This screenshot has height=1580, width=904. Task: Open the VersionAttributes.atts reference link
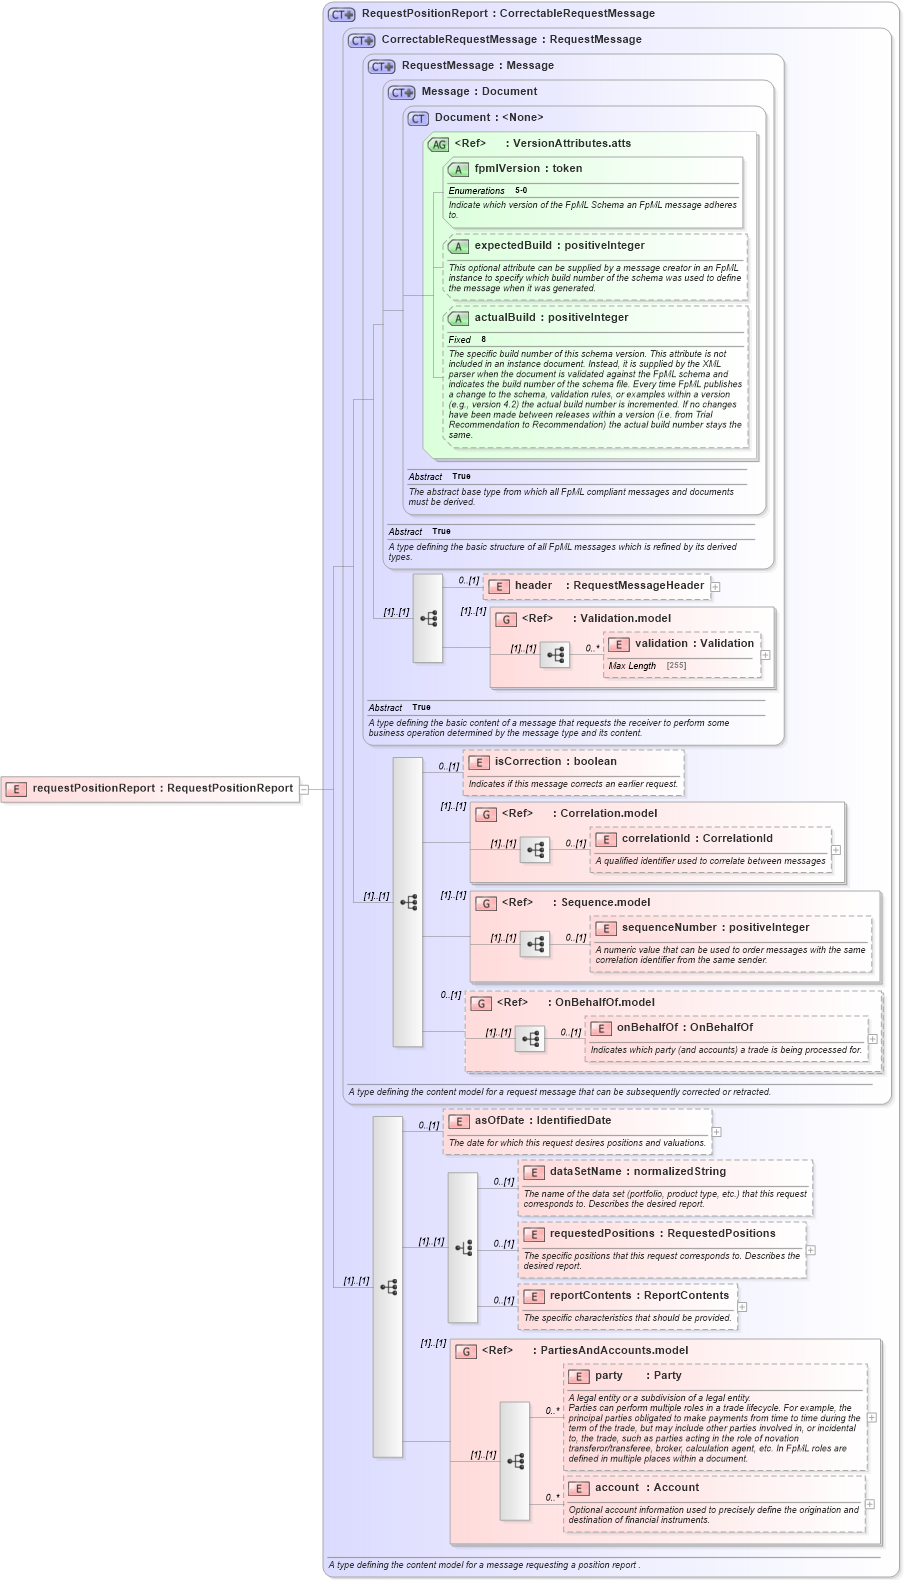coord(572,144)
